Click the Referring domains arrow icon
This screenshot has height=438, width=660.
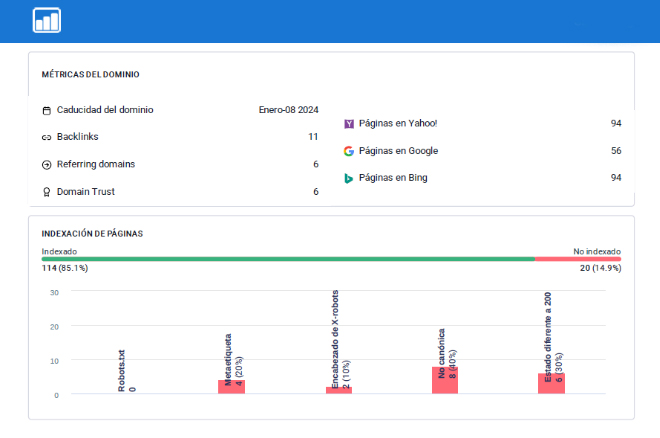pos(46,164)
